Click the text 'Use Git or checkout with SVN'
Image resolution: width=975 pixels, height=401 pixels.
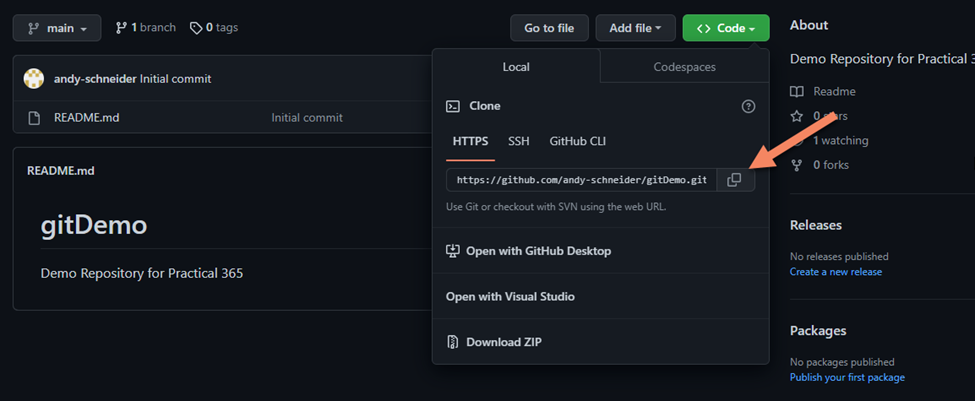pos(512,207)
